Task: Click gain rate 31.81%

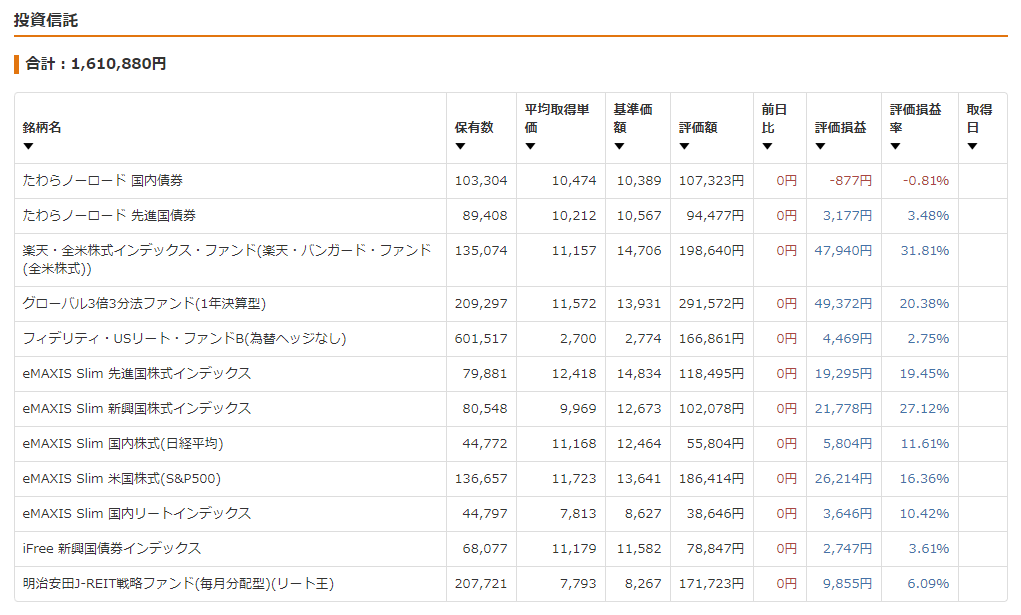Action: [x=925, y=251]
